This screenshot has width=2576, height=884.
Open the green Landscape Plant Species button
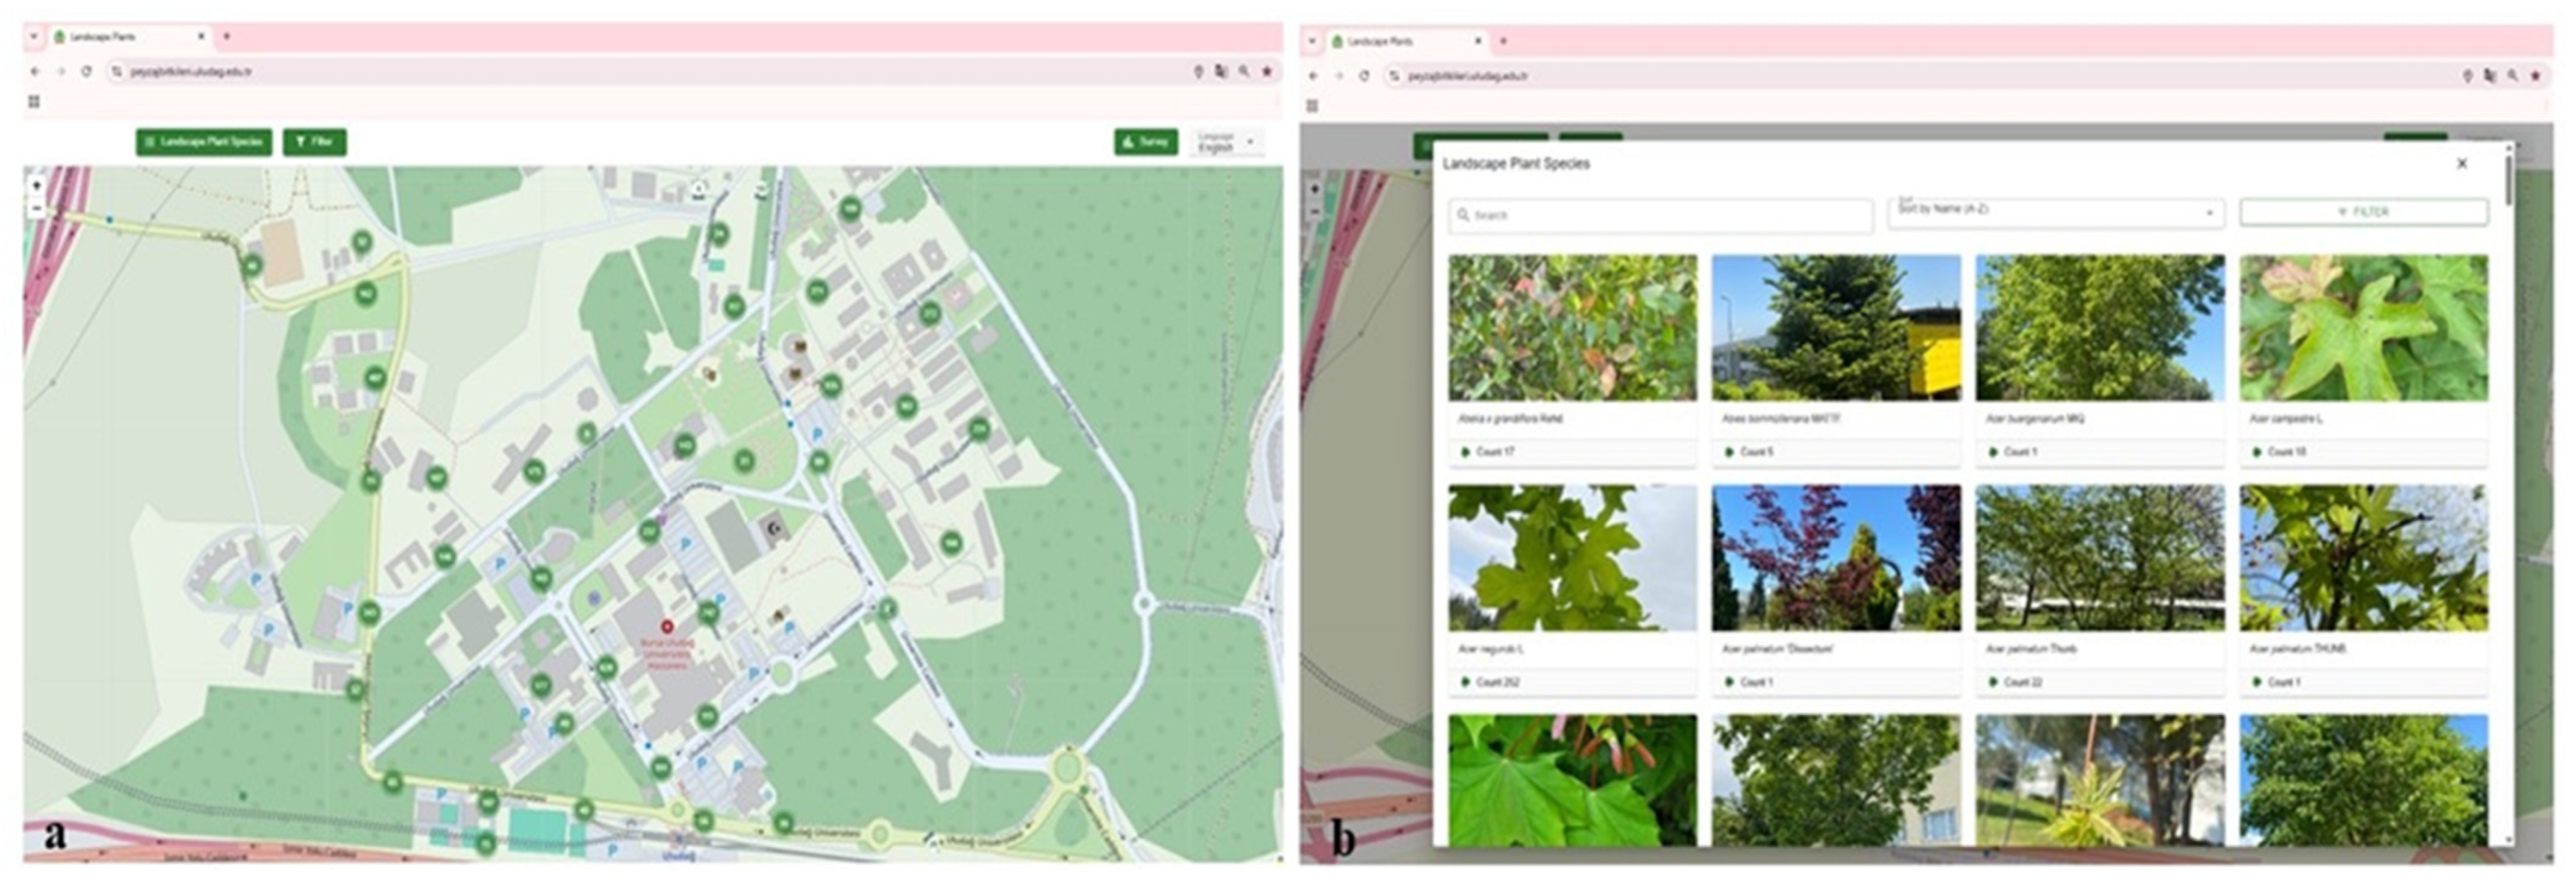click(204, 142)
